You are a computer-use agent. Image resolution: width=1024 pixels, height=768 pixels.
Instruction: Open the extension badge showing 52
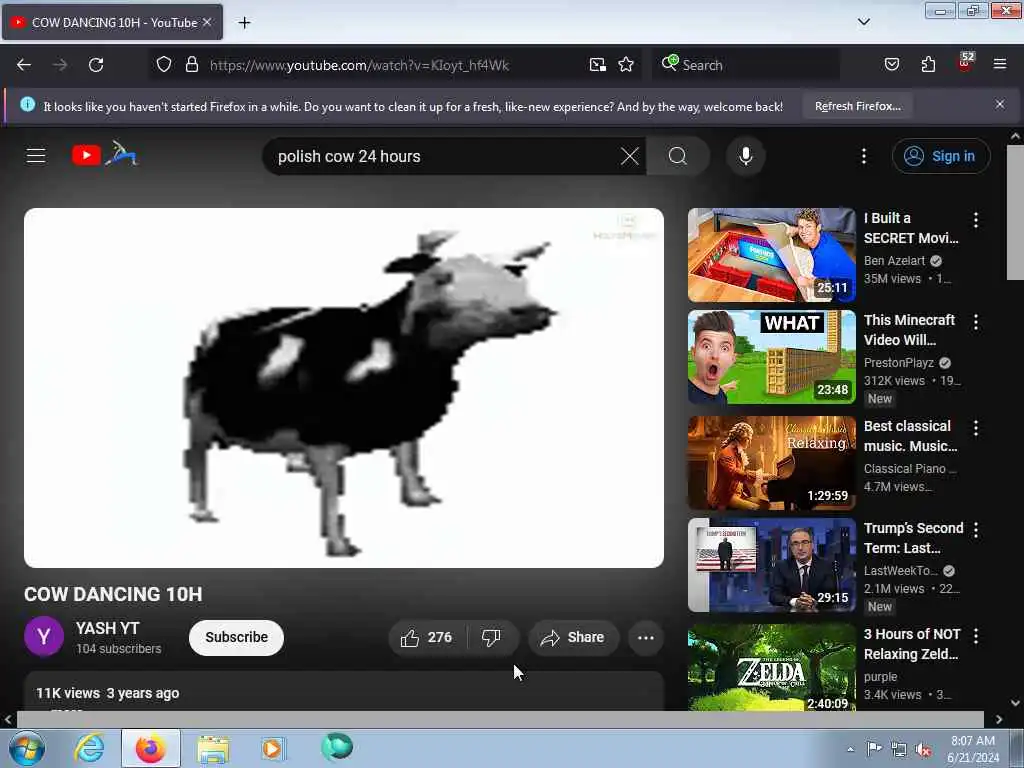965,62
